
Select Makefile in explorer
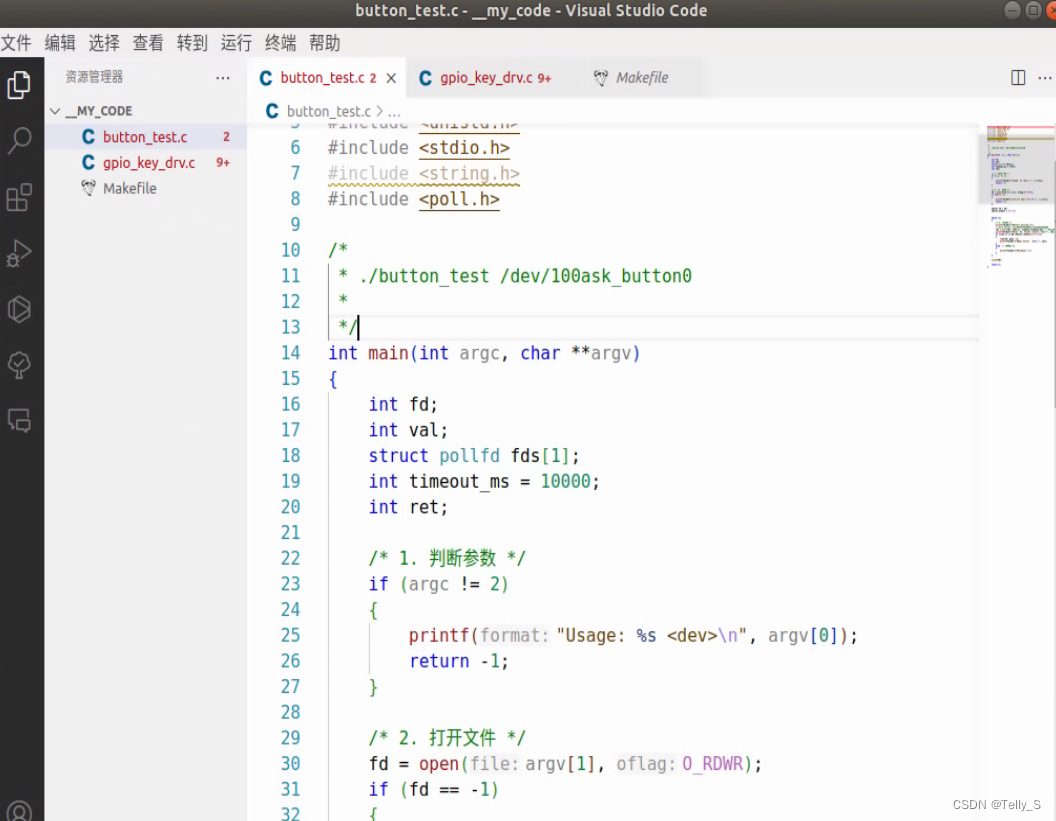[x=145, y=188]
